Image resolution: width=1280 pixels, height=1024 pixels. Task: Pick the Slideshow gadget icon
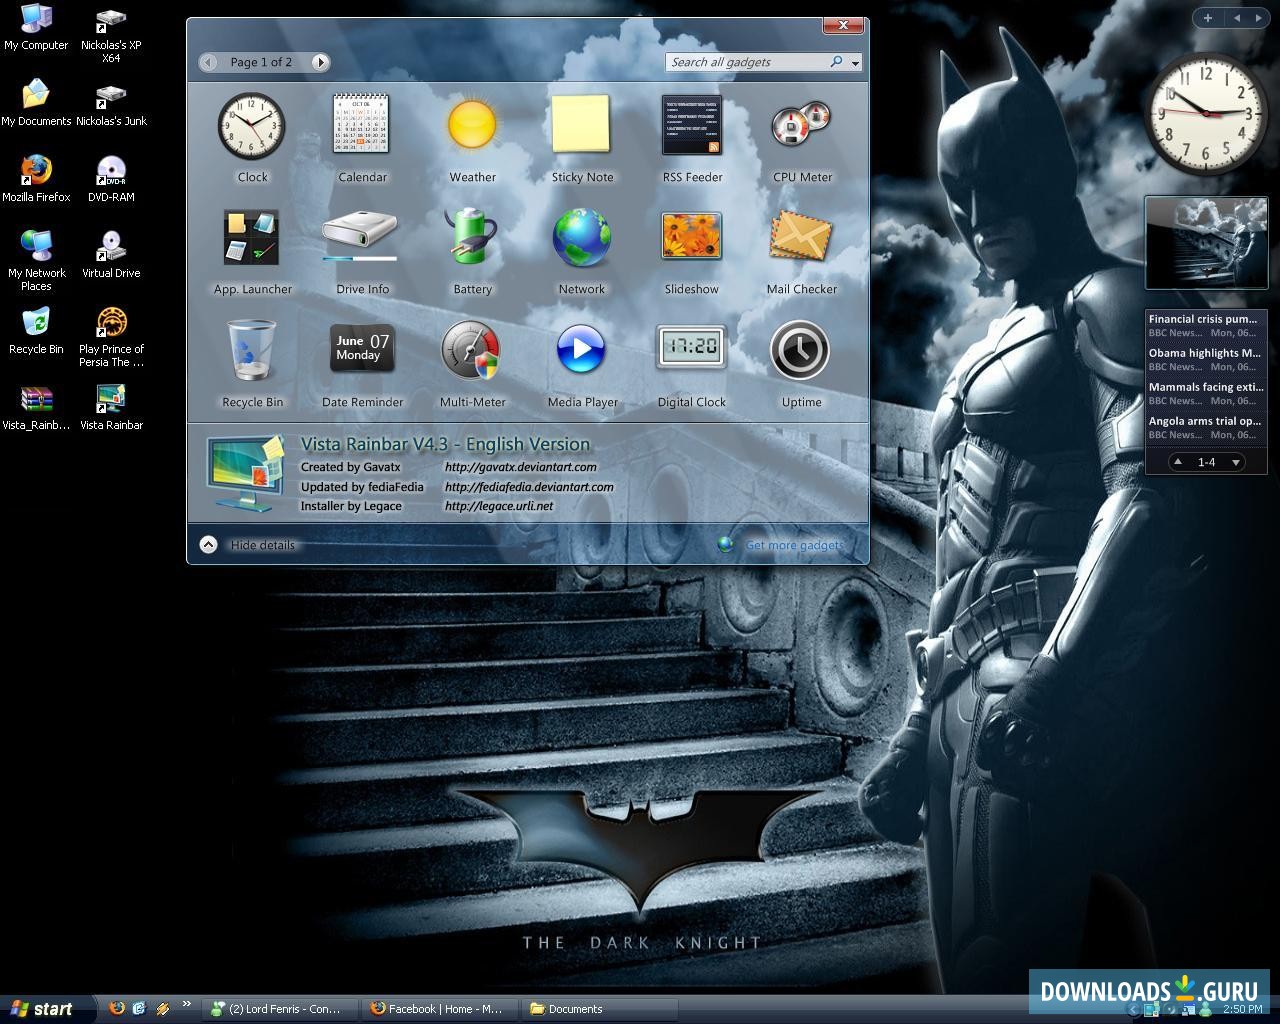(692, 238)
